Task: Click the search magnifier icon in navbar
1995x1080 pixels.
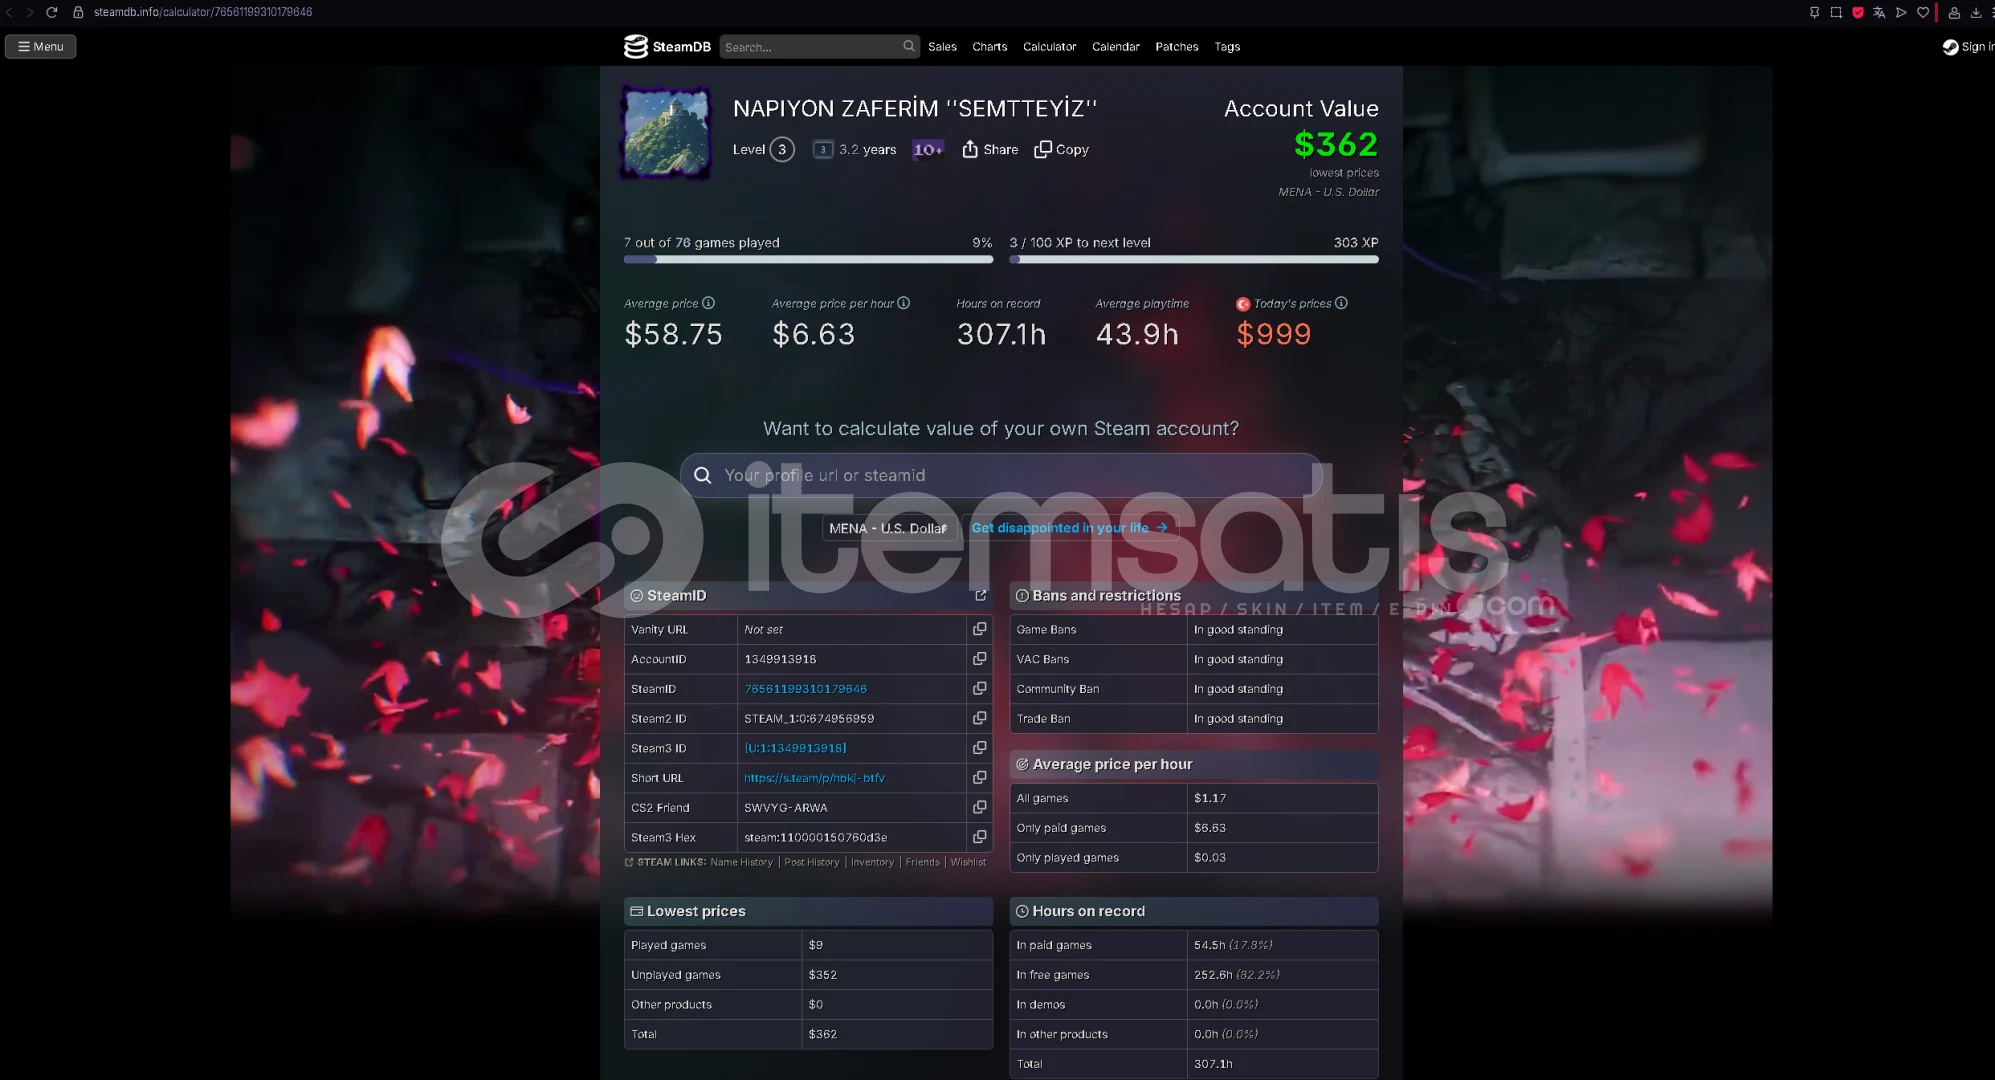Action: point(908,46)
